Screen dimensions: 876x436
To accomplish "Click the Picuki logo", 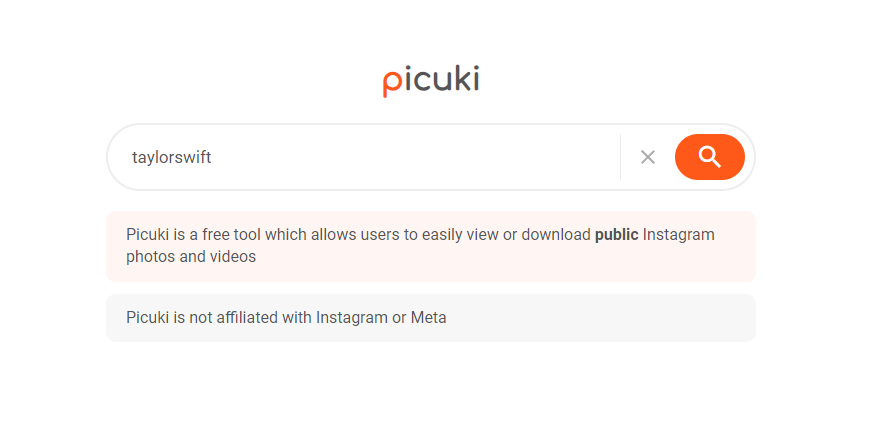I will tap(431, 81).
